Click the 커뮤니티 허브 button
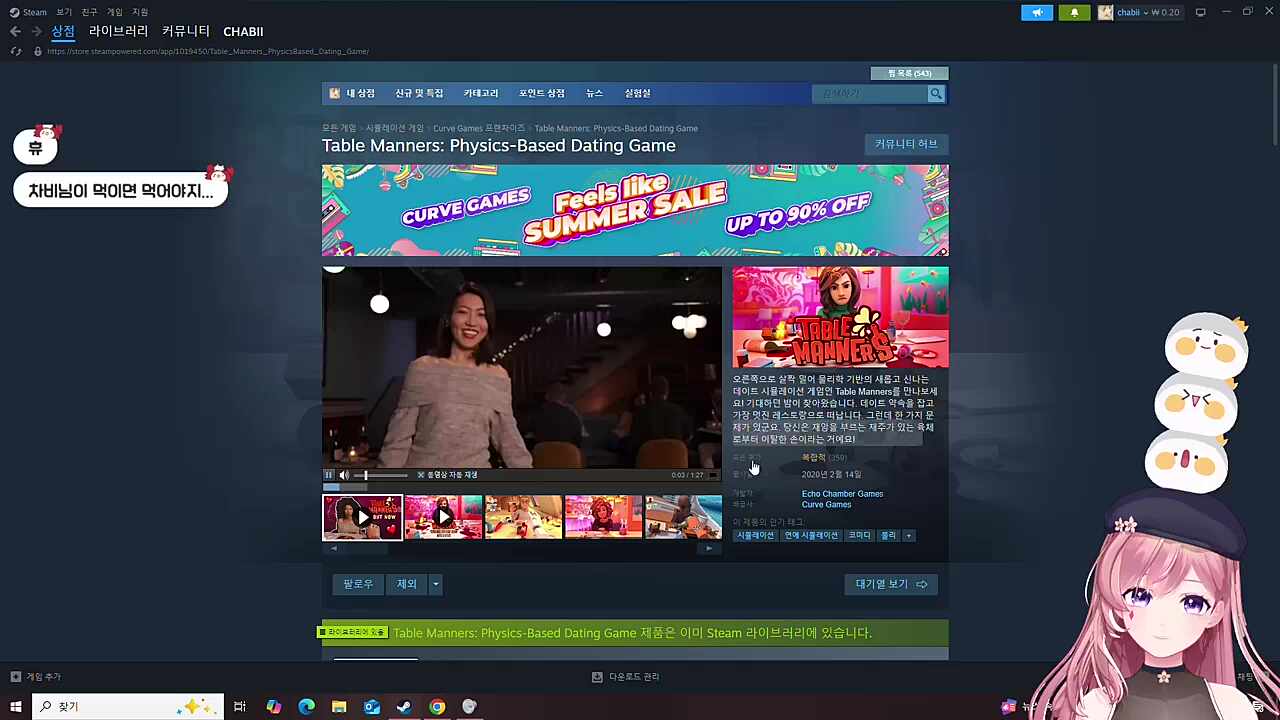1280x720 pixels. tap(906, 144)
